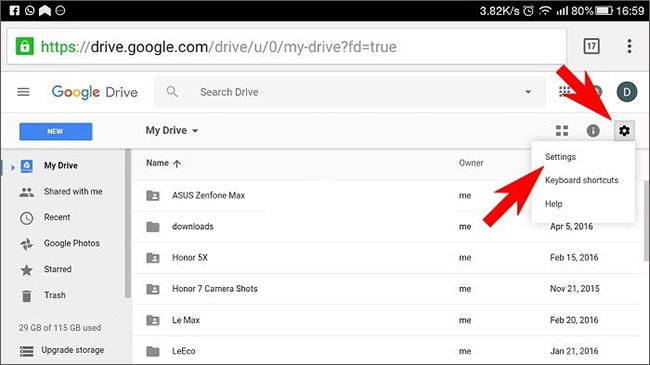Click the Name sort arrow
The height and width of the screenshot is (365, 650).
click(177, 163)
